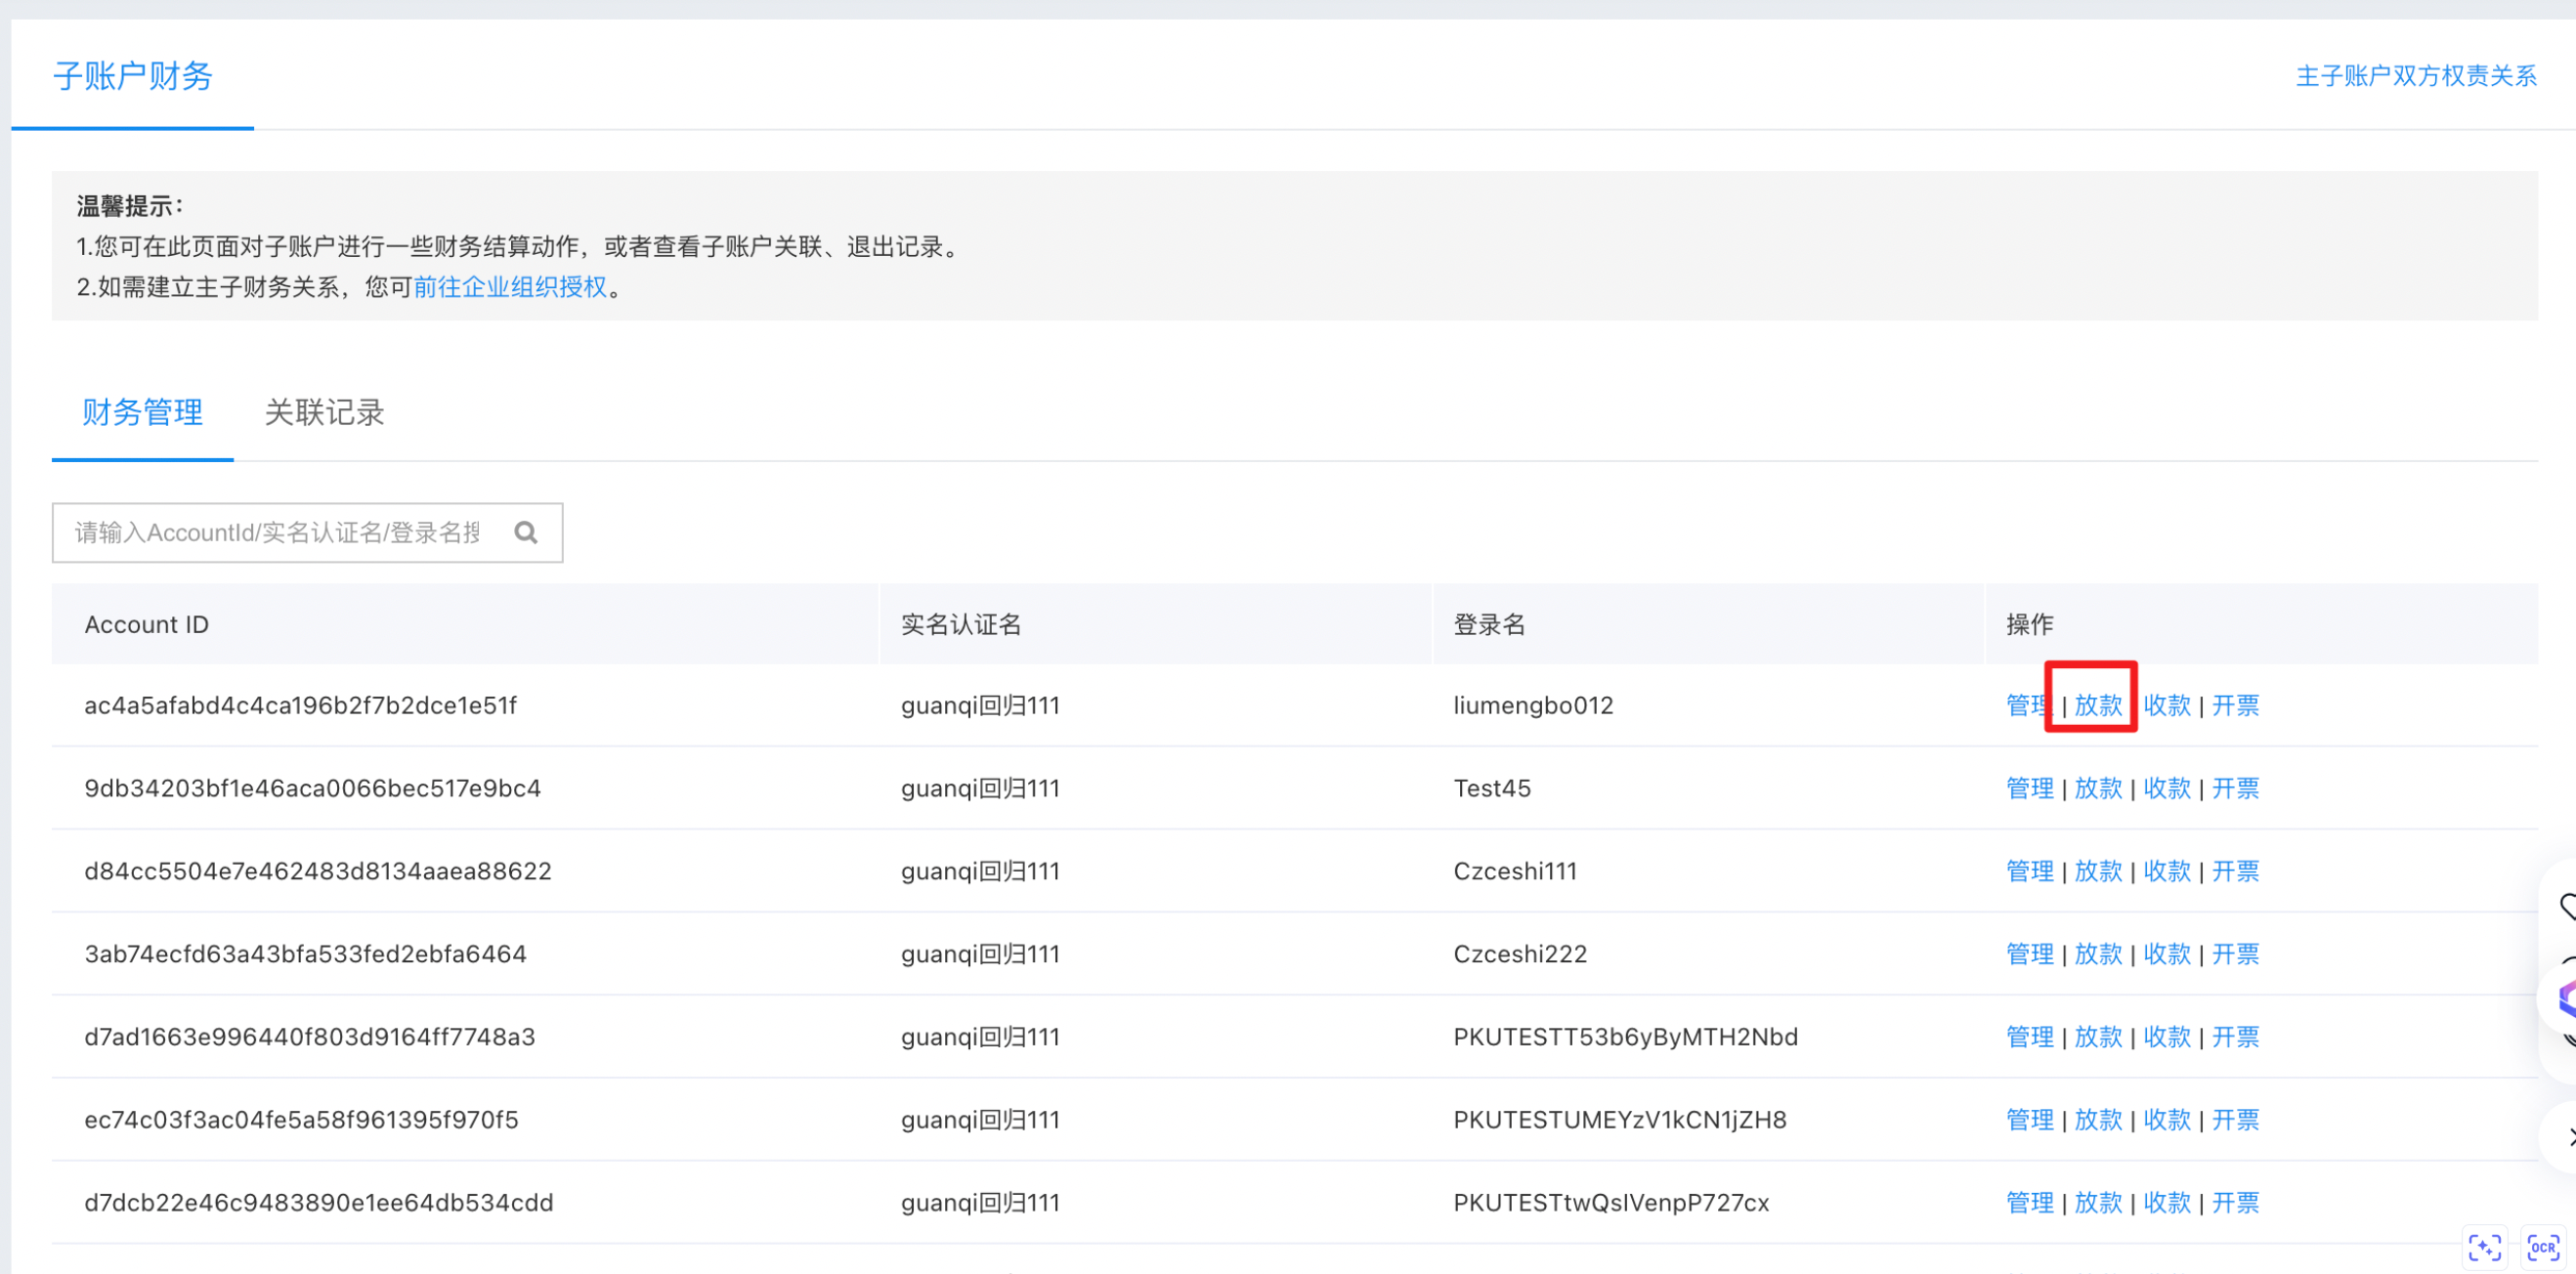2576x1274 pixels.
Task: Open the 子账户财务 page tab
Action: pyautogui.click(x=132, y=76)
